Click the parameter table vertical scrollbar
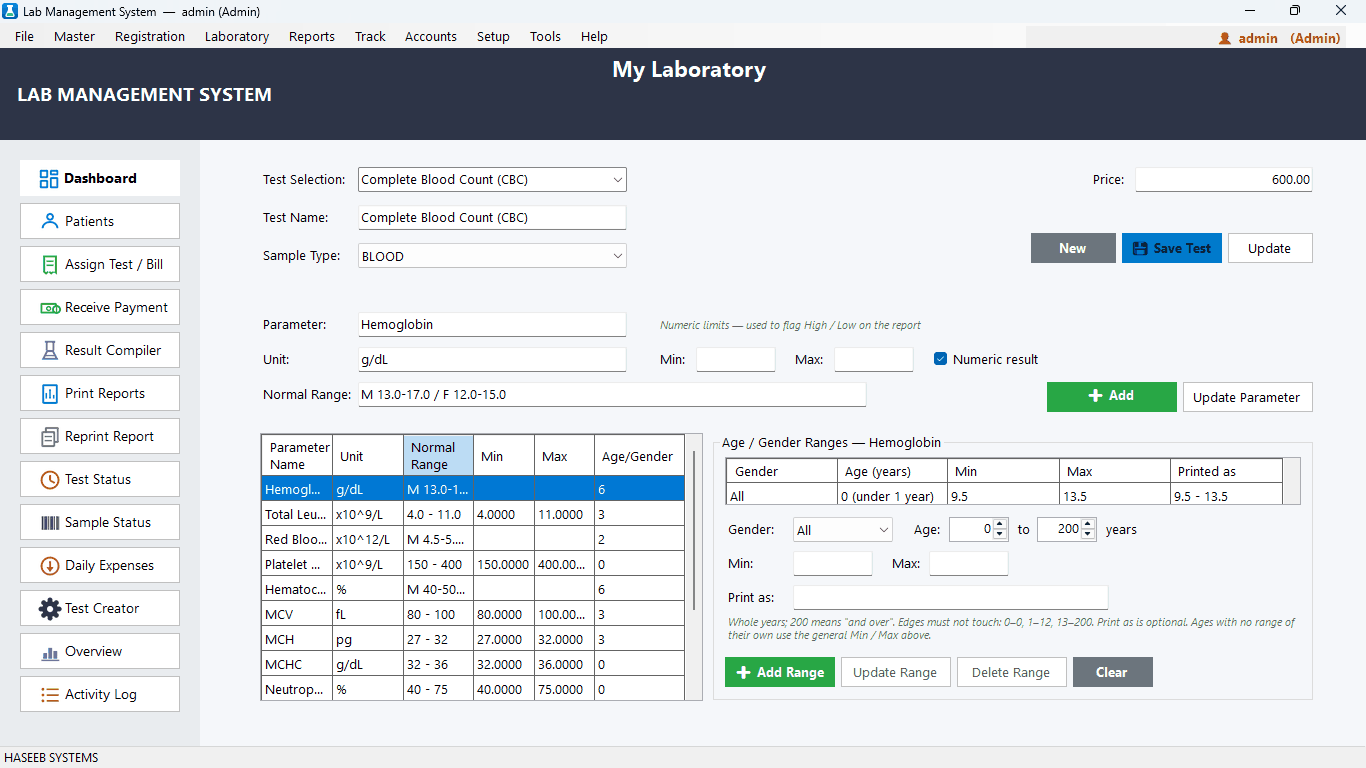Viewport: 1366px width, 768px height. click(x=694, y=530)
